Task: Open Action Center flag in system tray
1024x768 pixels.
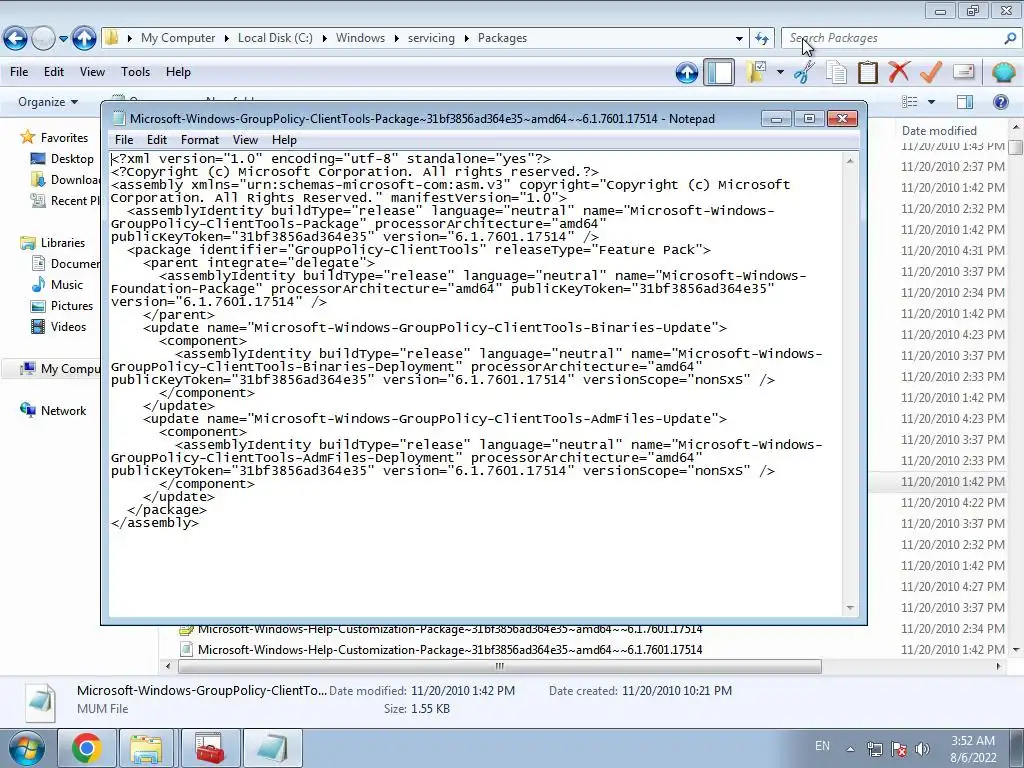Action: tap(899, 749)
